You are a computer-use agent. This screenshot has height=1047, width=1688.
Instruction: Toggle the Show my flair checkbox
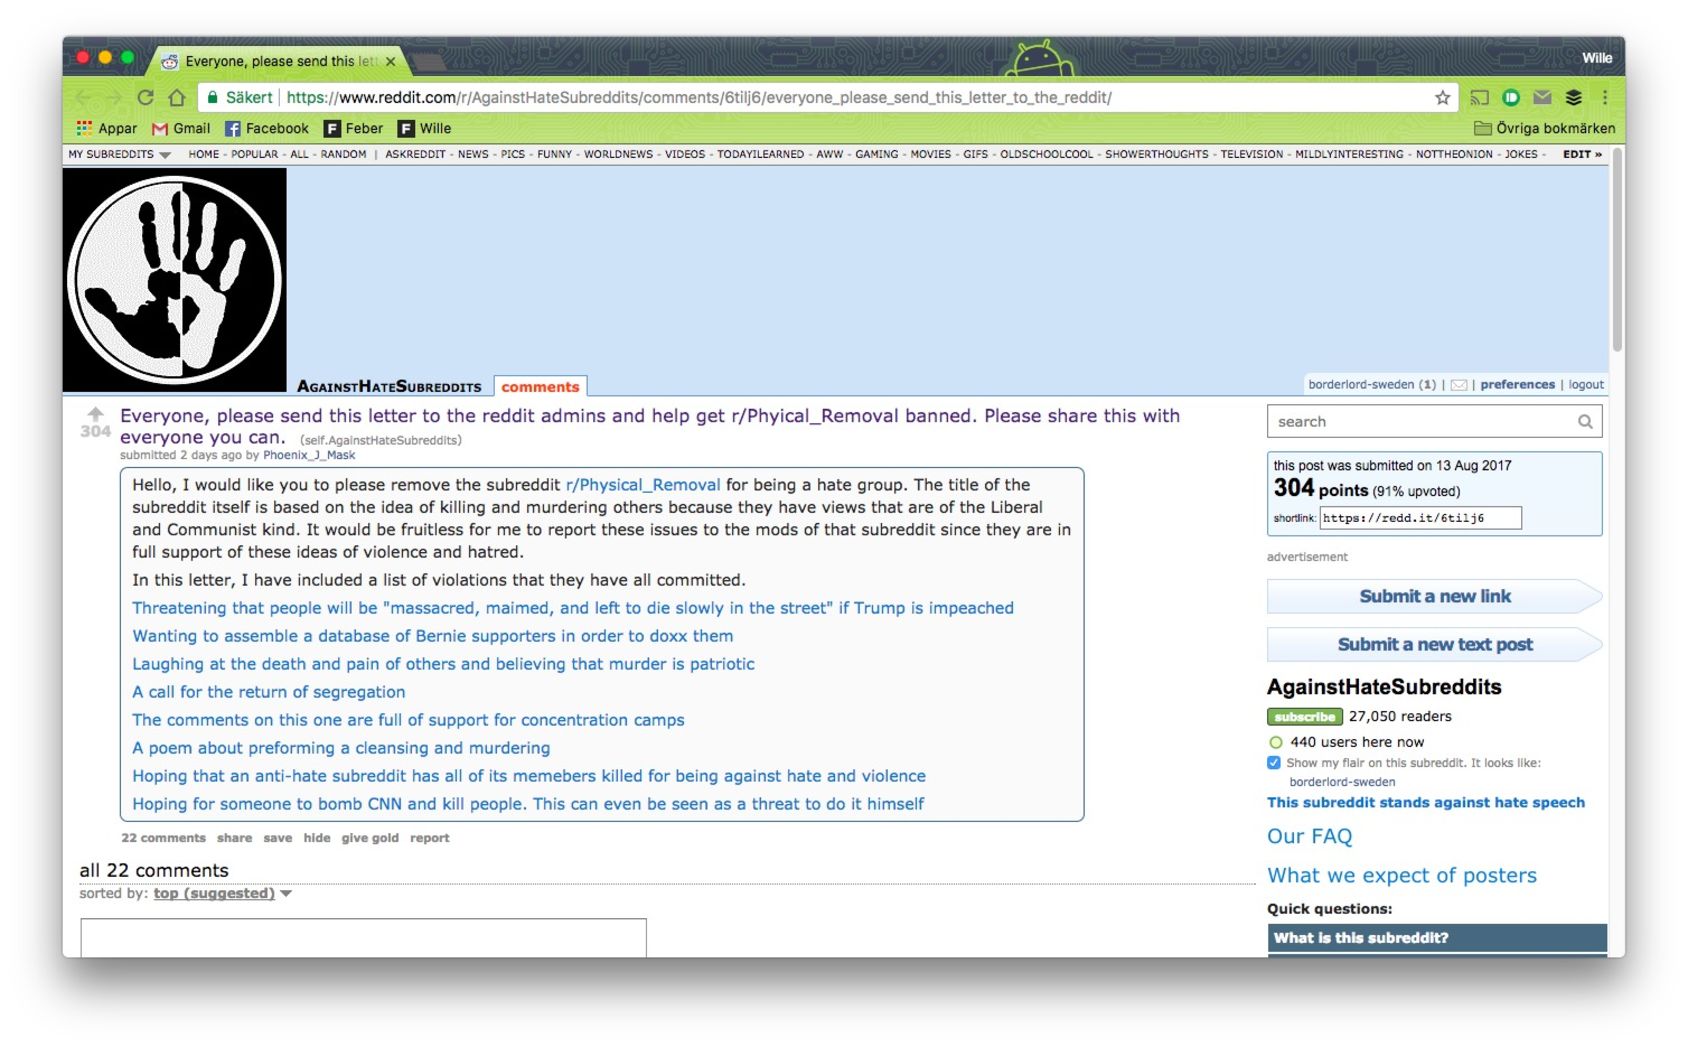pos(1274,763)
